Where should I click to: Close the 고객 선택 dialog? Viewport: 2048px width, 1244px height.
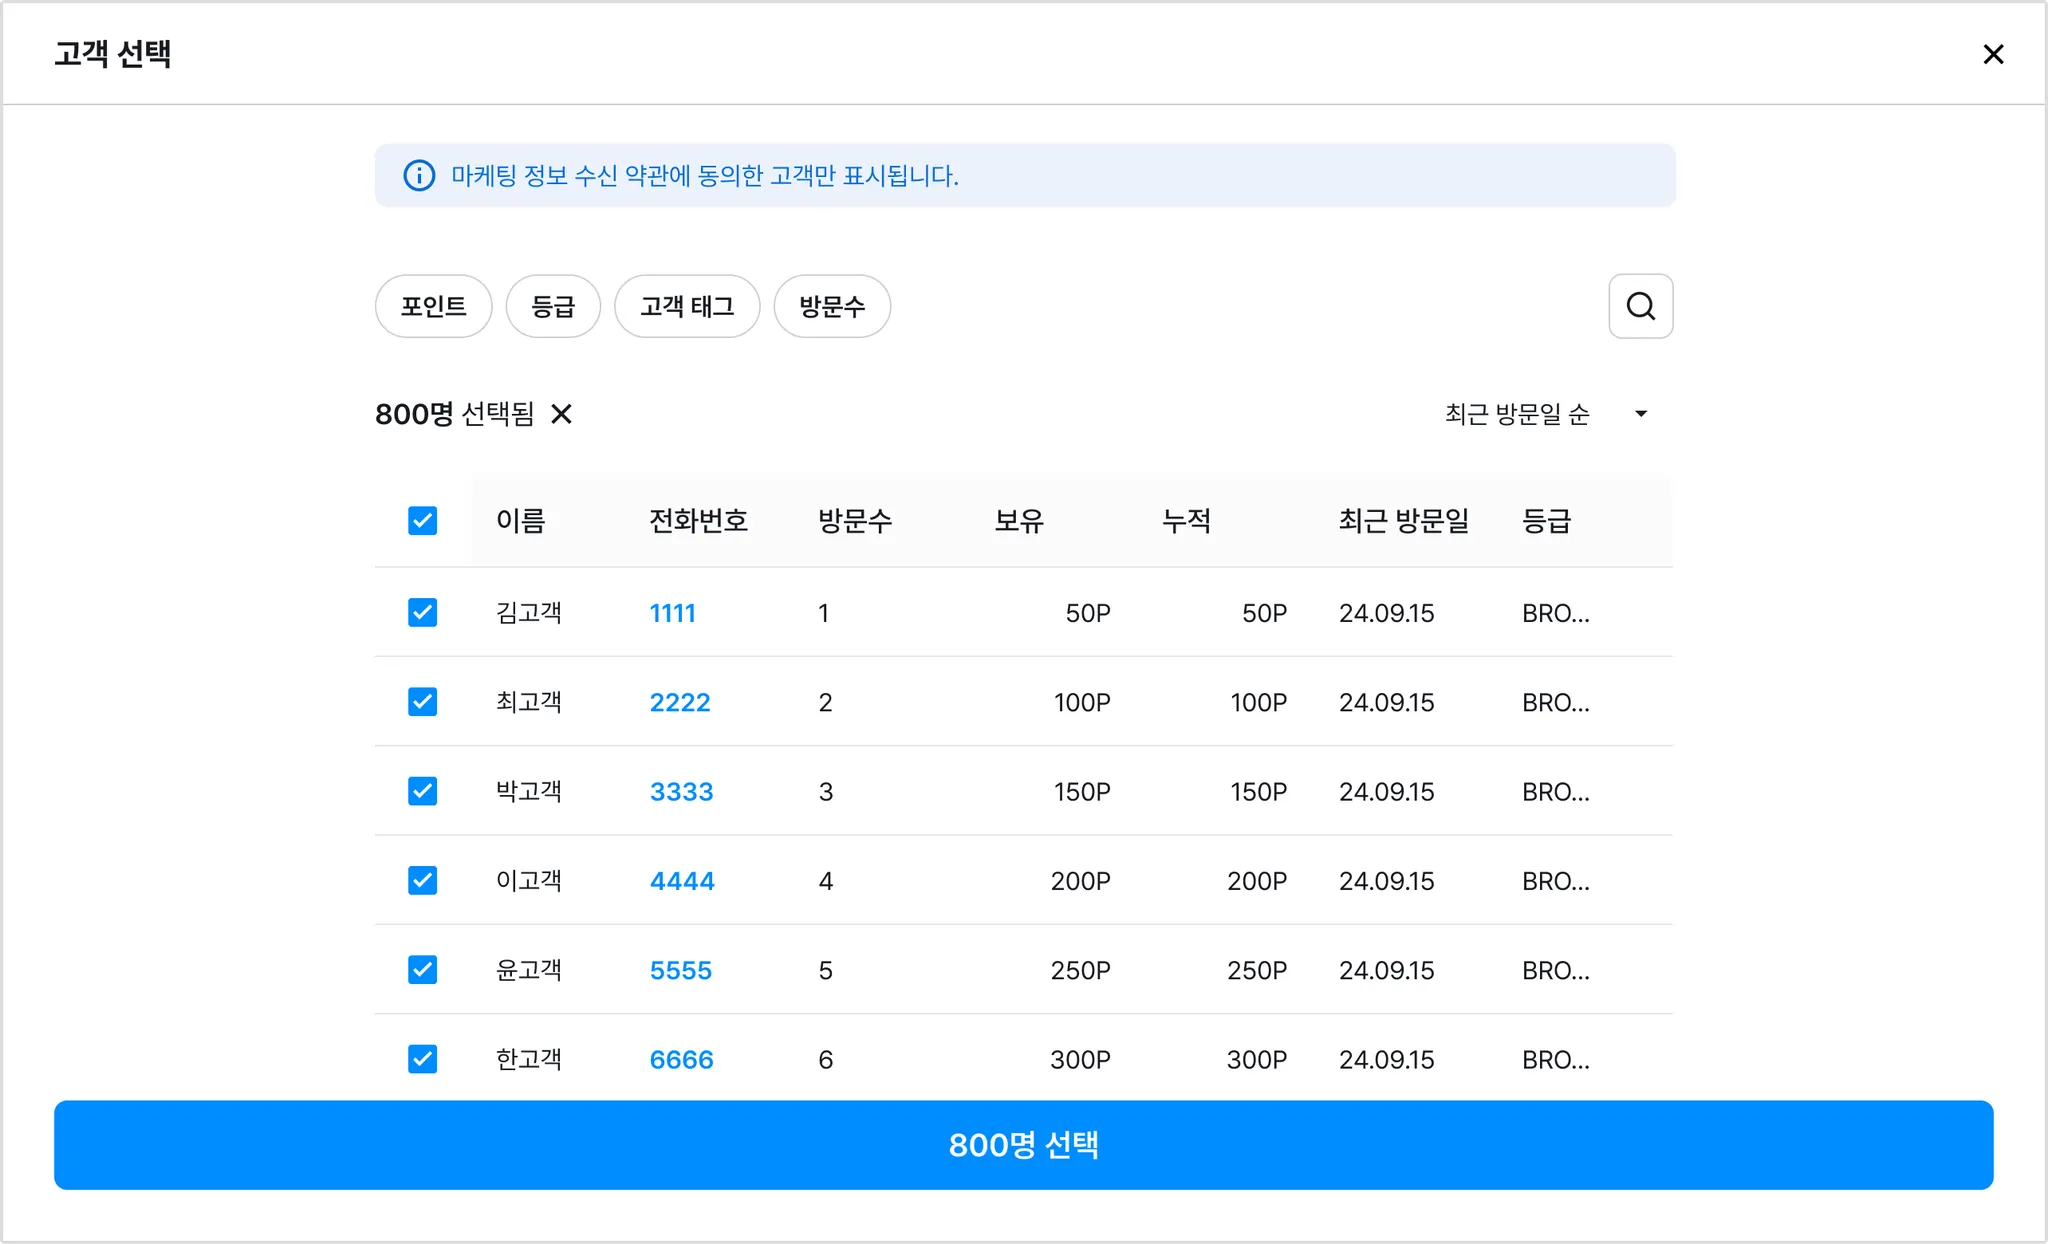pyautogui.click(x=1993, y=54)
